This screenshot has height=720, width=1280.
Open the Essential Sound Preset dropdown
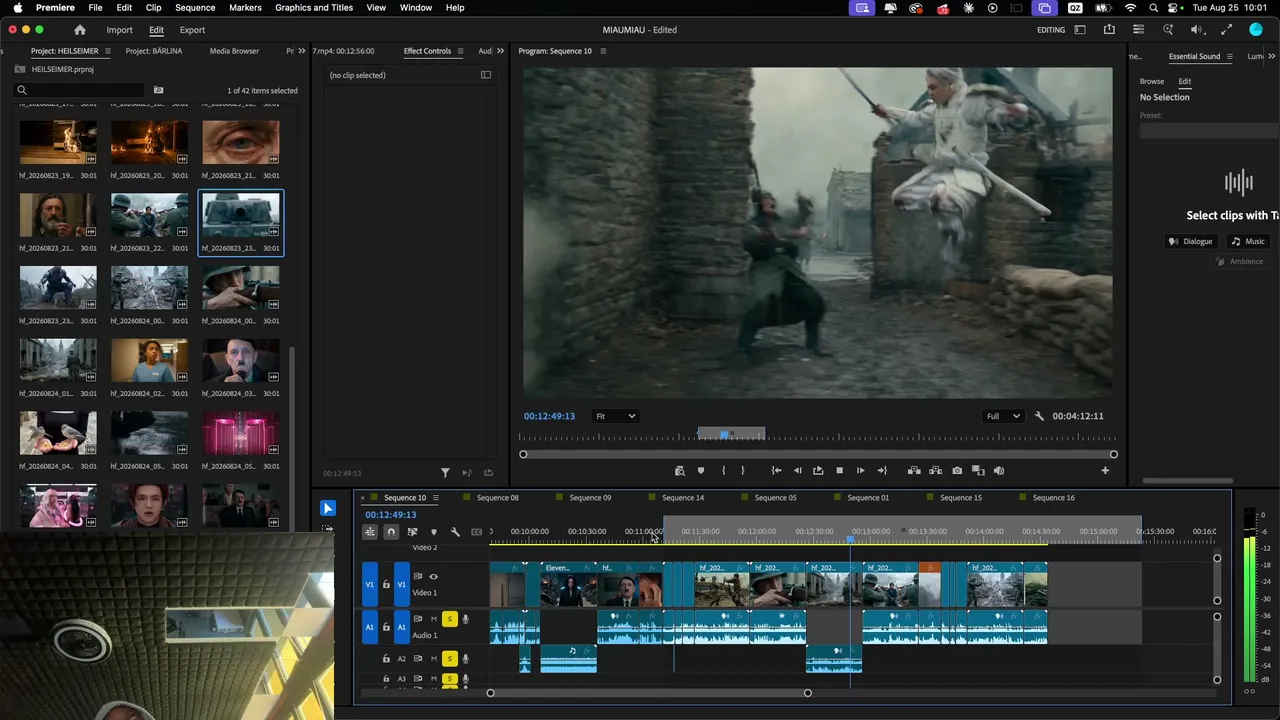pyautogui.click(x=1209, y=131)
